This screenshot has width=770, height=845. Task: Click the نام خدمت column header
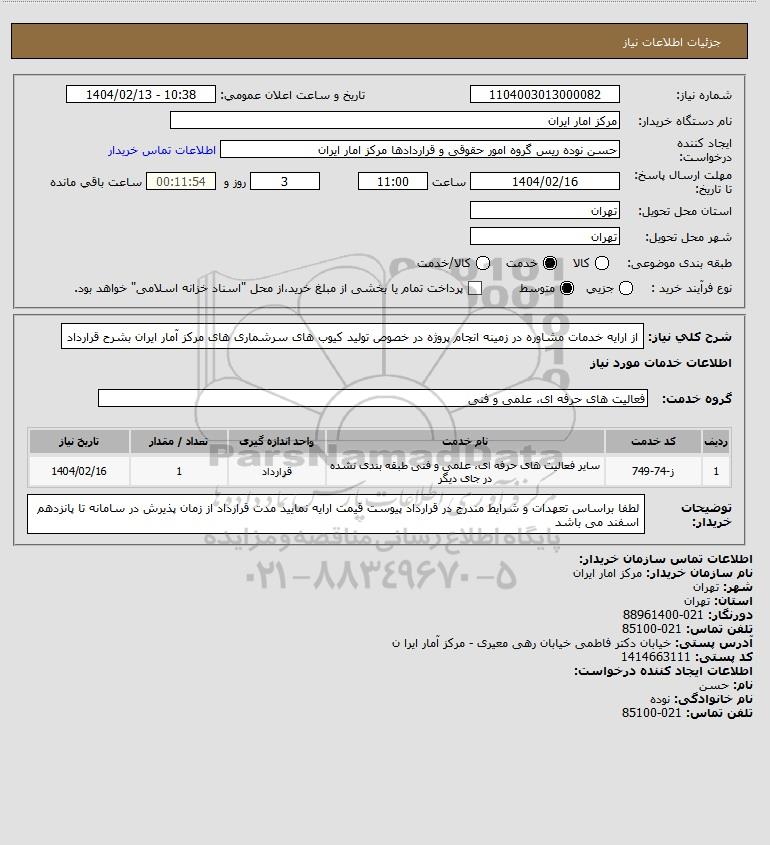tap(465, 441)
